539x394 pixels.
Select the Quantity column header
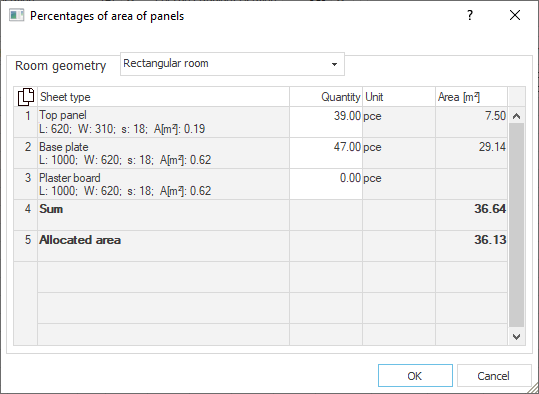point(326,97)
